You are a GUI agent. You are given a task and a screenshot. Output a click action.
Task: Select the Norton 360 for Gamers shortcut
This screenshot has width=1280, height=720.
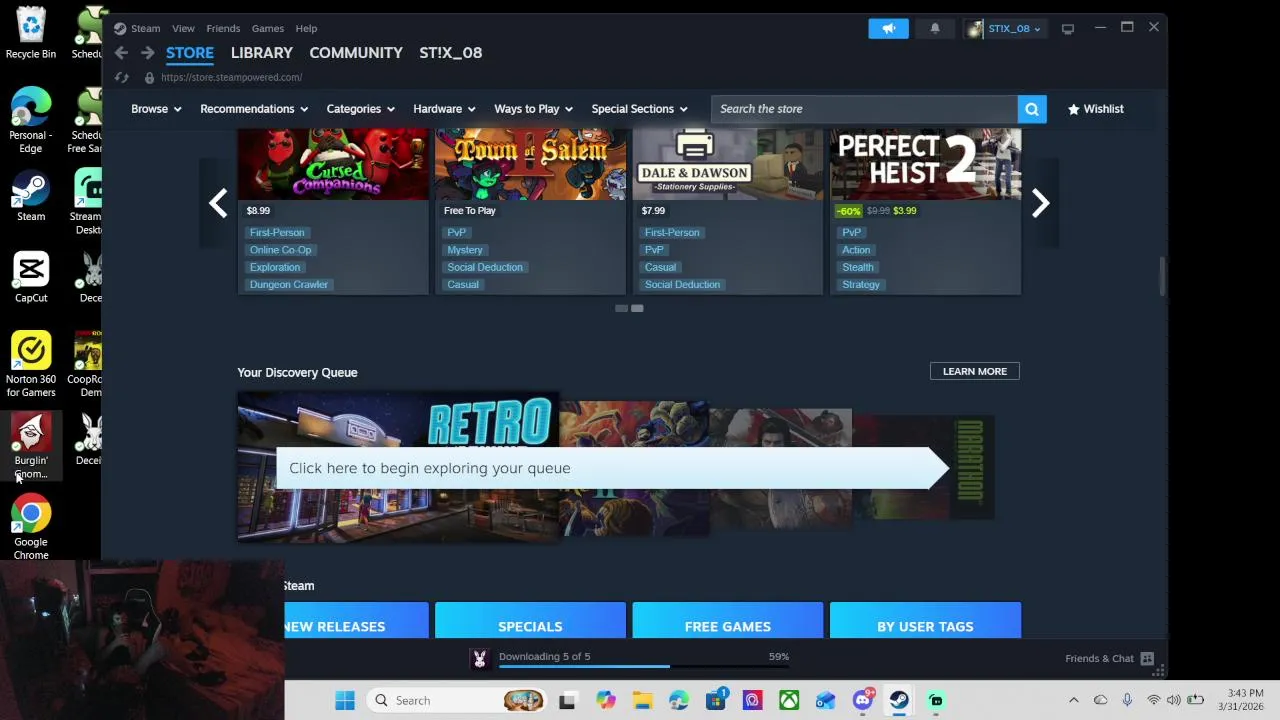tap(31, 365)
